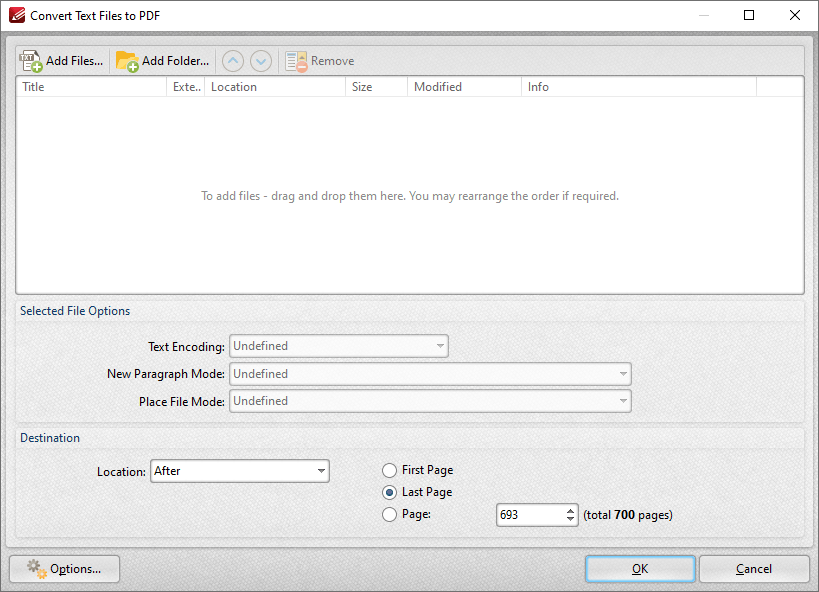819x592 pixels.
Task: Sort list by Exte.. column header
Action: pos(186,87)
